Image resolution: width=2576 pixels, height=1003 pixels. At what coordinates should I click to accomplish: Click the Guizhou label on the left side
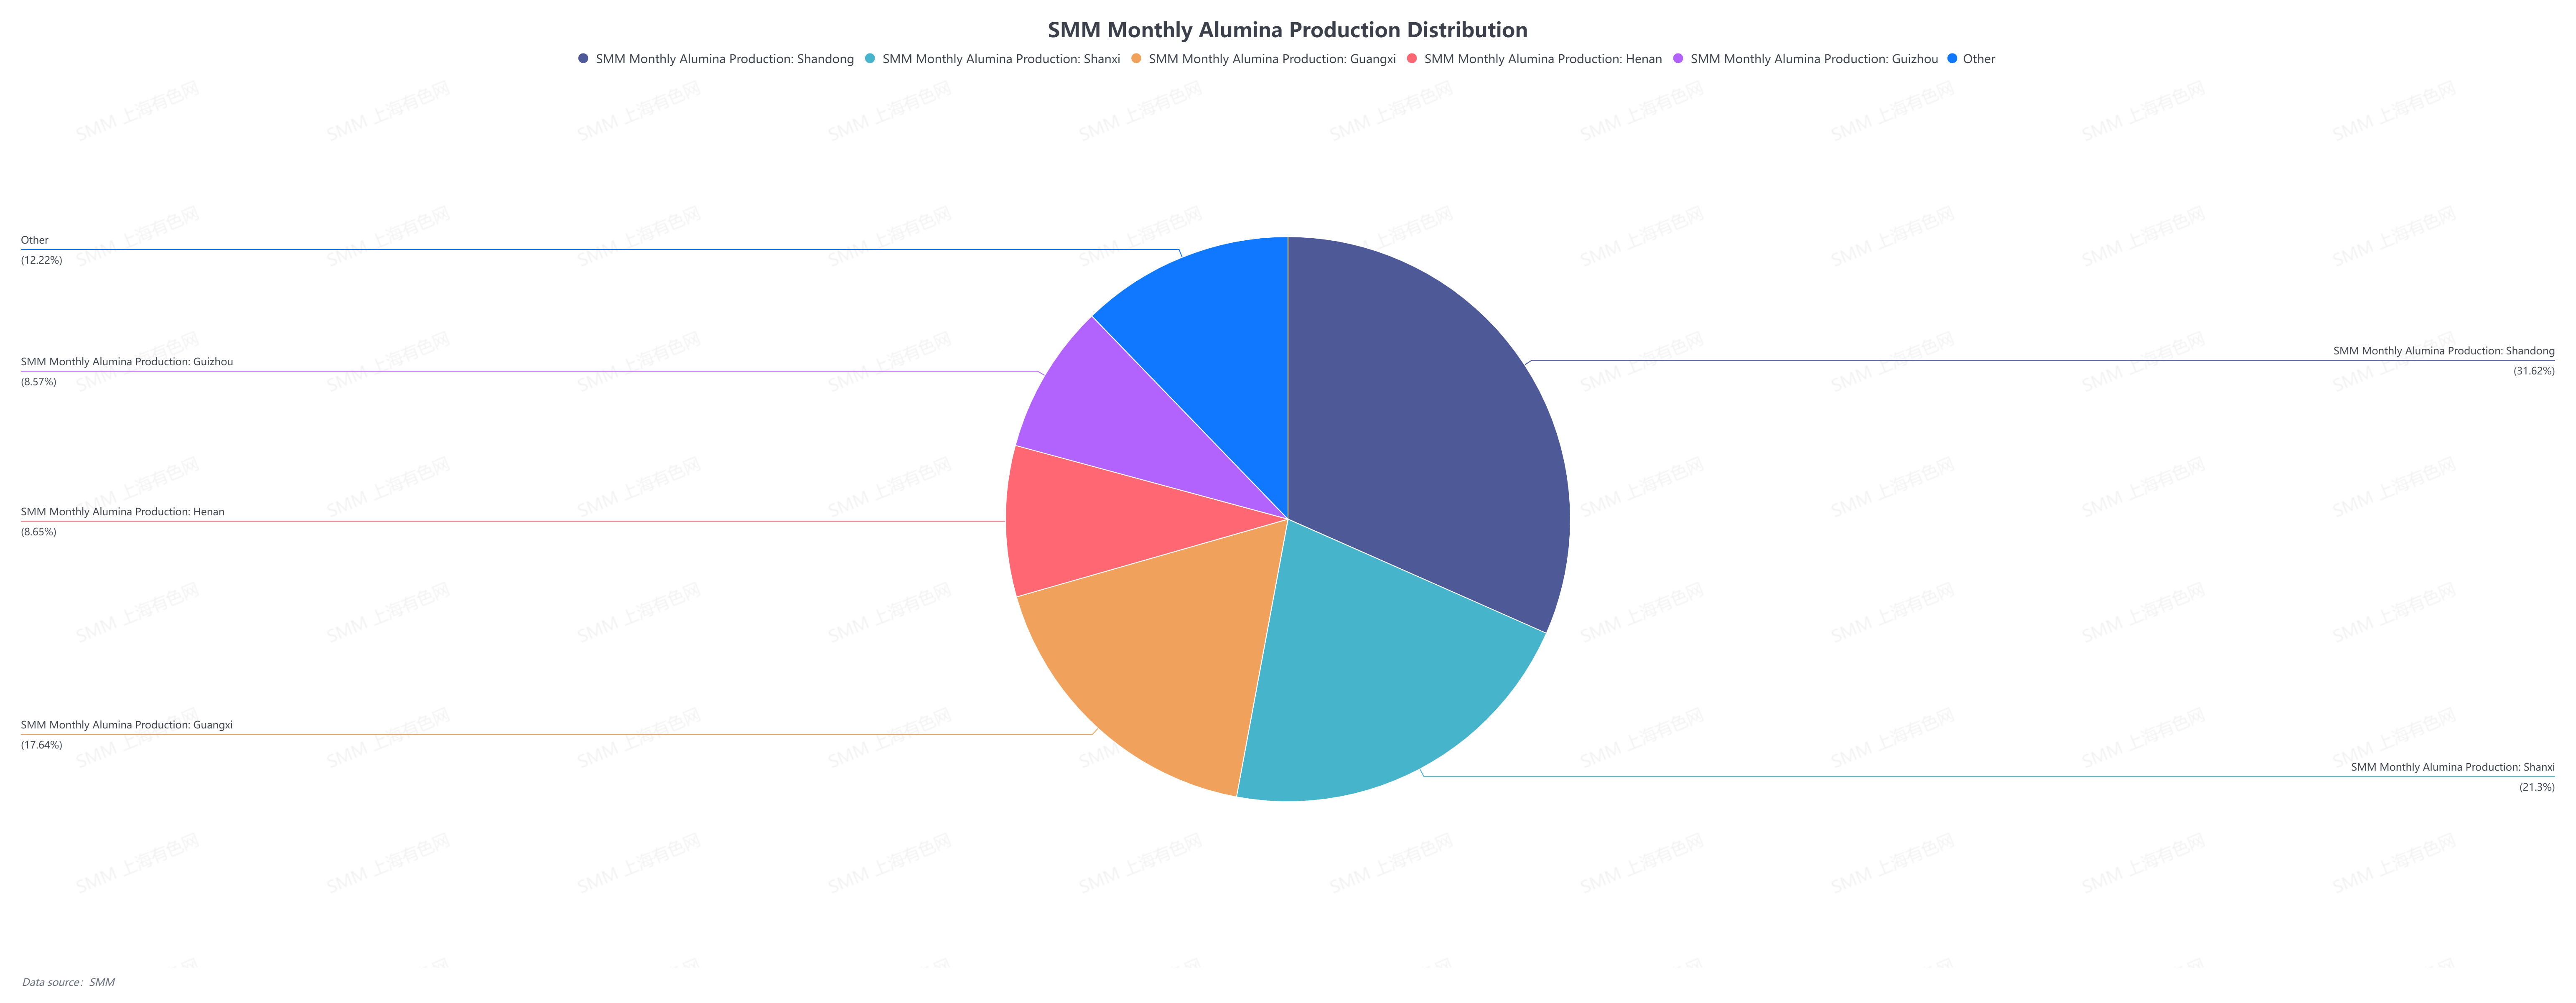click(127, 362)
